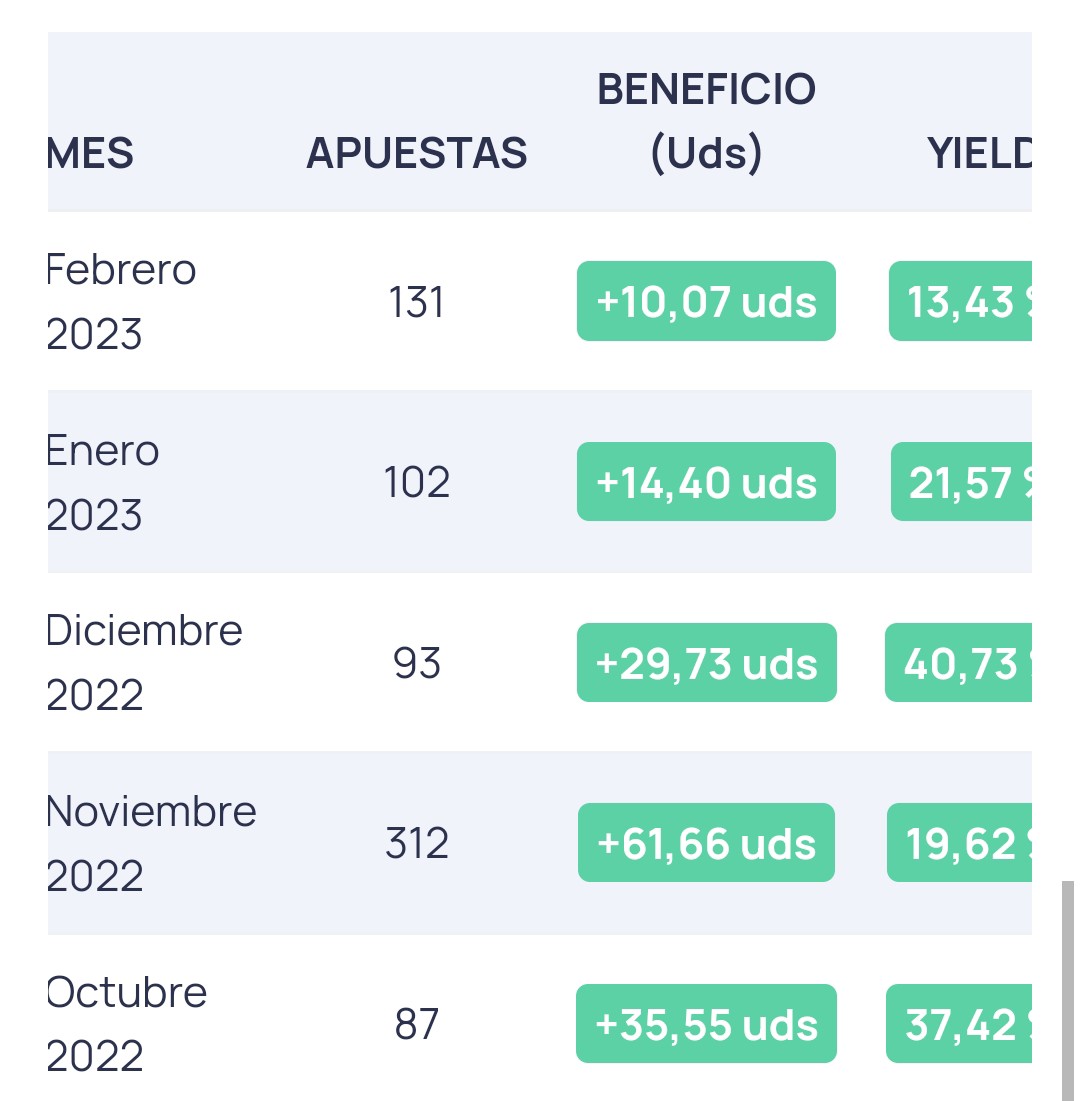Click the 131 bets count cell

416,302
